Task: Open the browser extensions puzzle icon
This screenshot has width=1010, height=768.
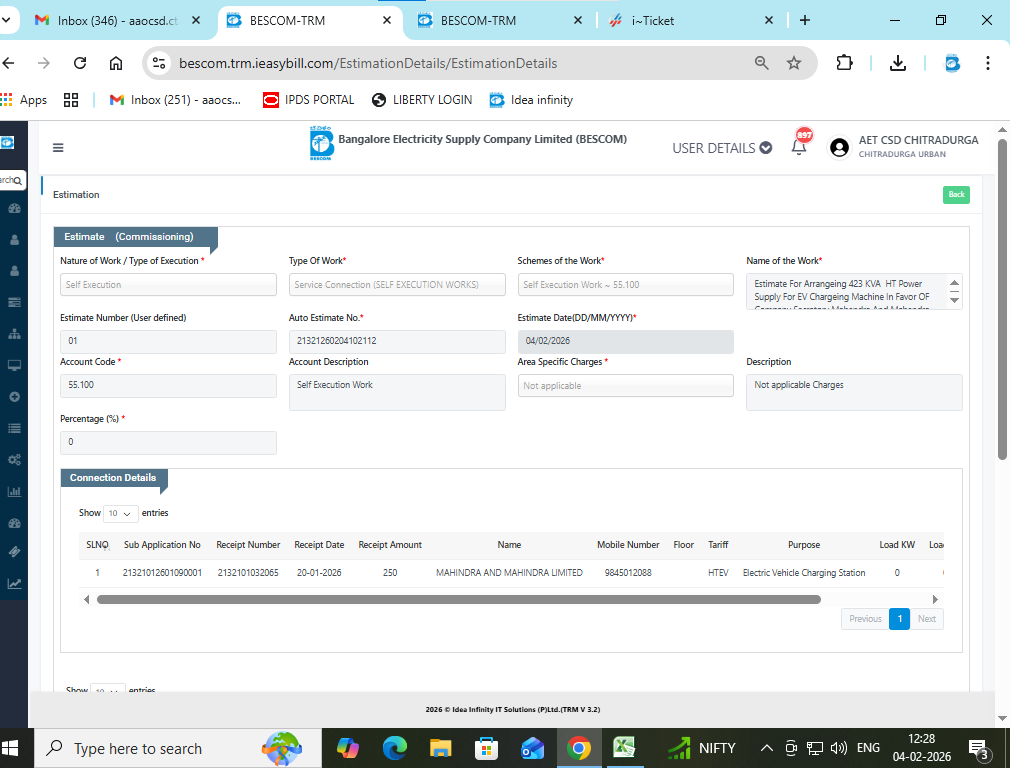Action: pos(844,63)
